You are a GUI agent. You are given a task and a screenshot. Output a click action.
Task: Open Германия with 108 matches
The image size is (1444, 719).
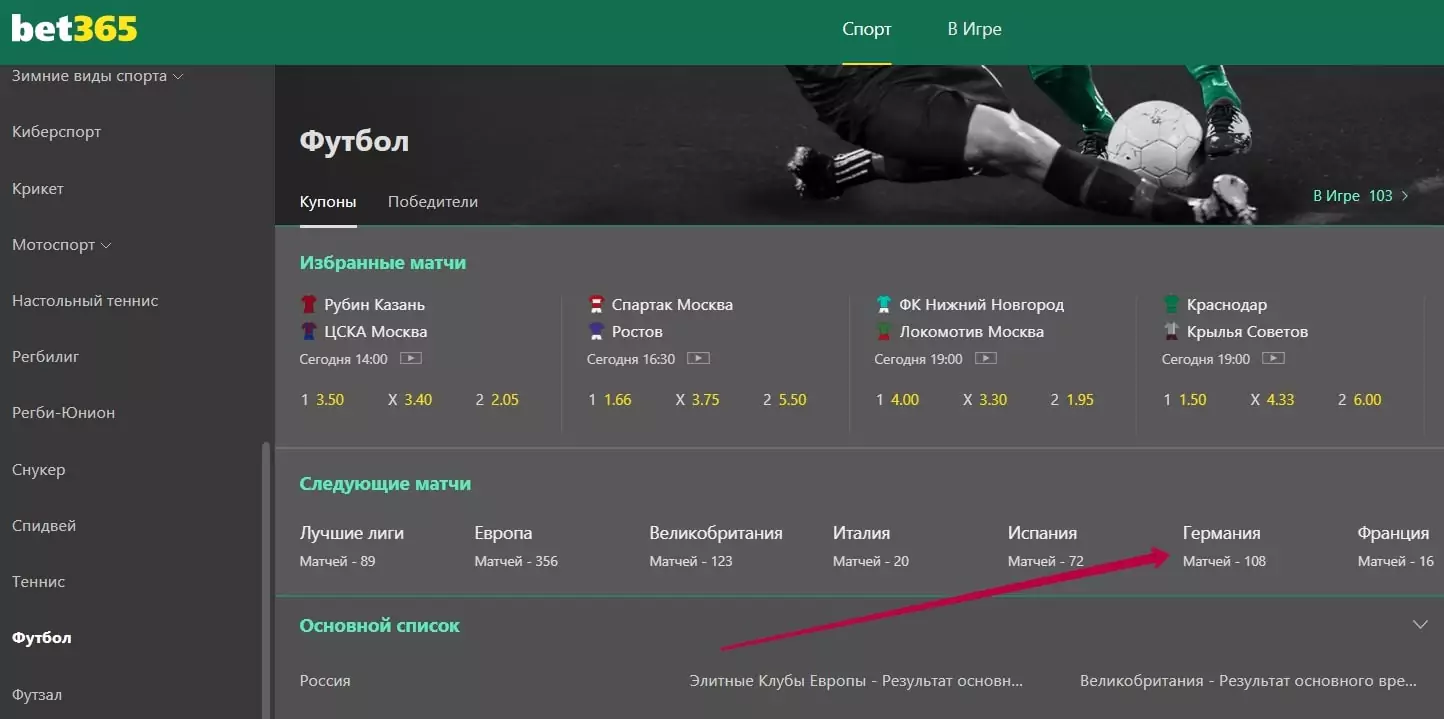coord(1224,546)
